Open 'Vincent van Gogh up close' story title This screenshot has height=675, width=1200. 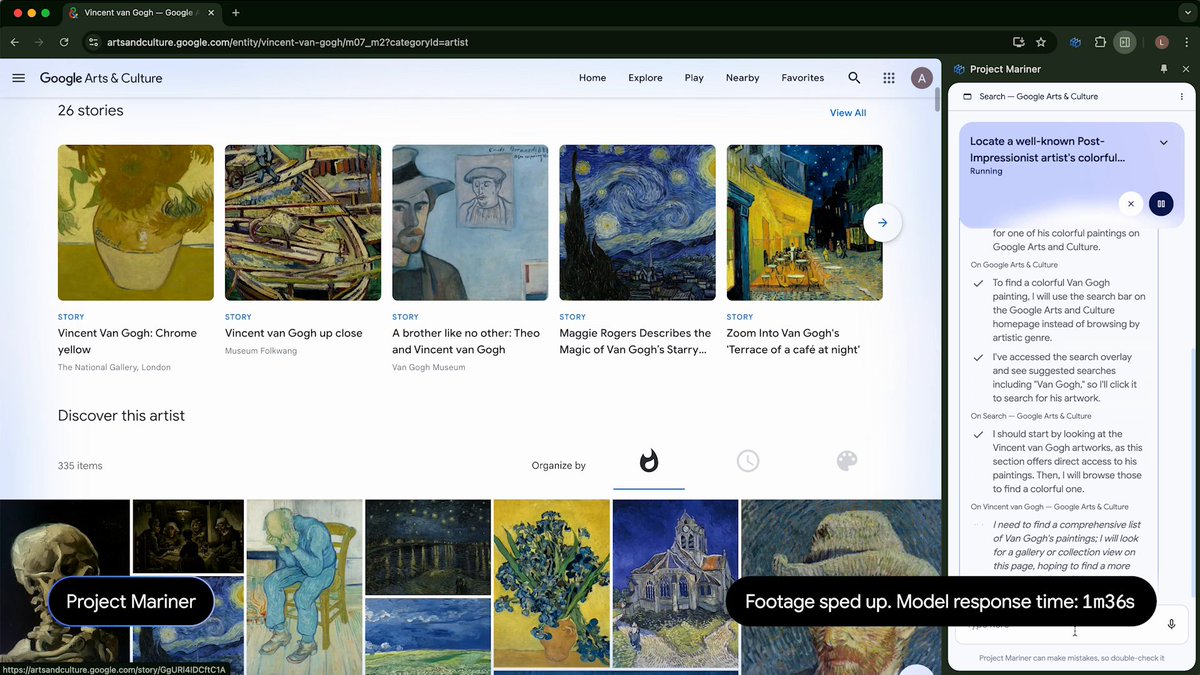point(294,333)
